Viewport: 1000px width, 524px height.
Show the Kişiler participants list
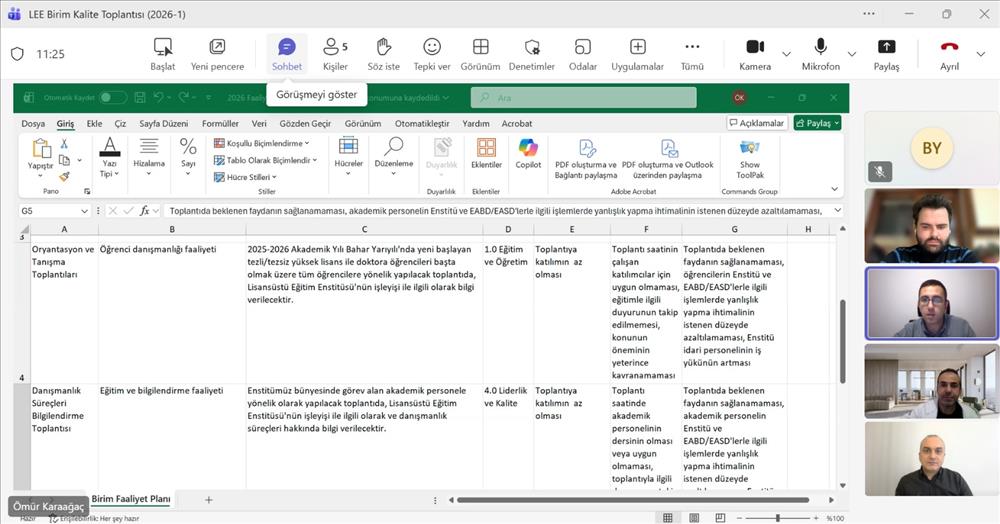click(335, 54)
